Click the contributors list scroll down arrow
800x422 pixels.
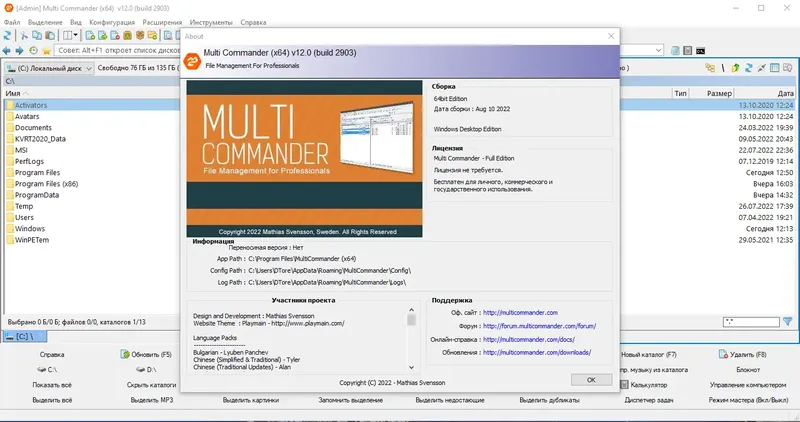[411, 367]
